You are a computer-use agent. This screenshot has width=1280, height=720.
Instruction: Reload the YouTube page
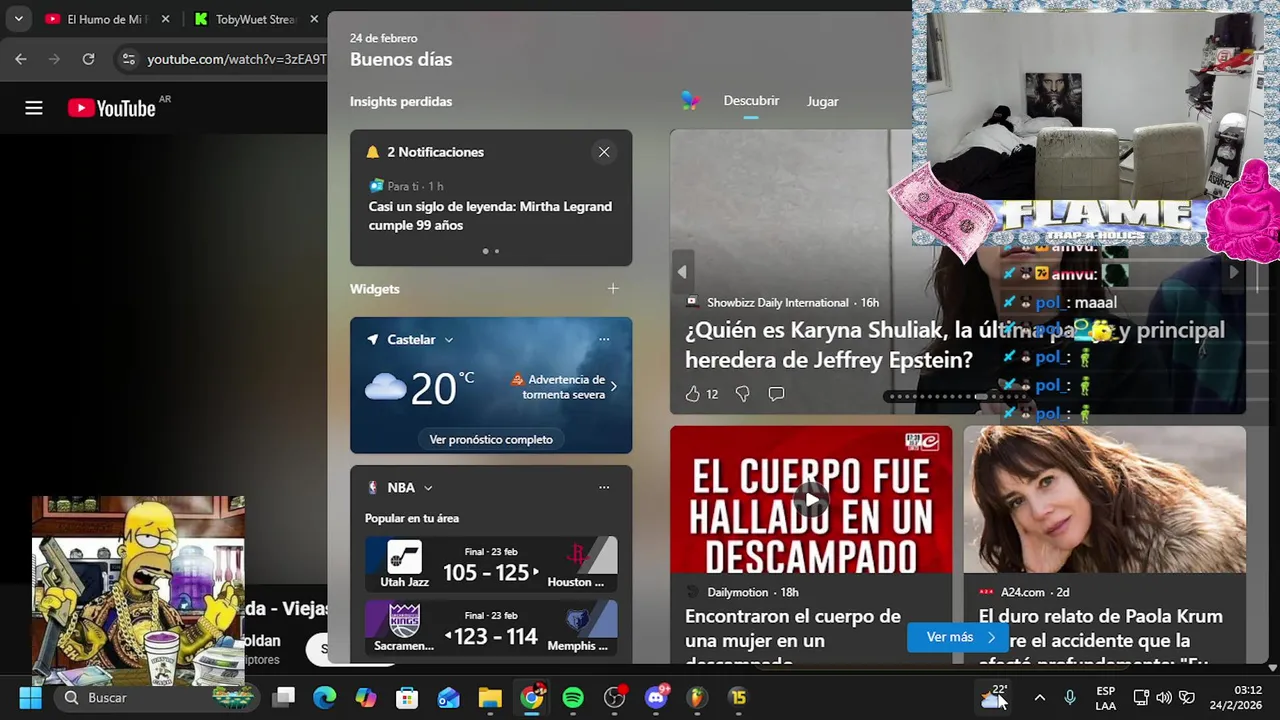(88, 59)
